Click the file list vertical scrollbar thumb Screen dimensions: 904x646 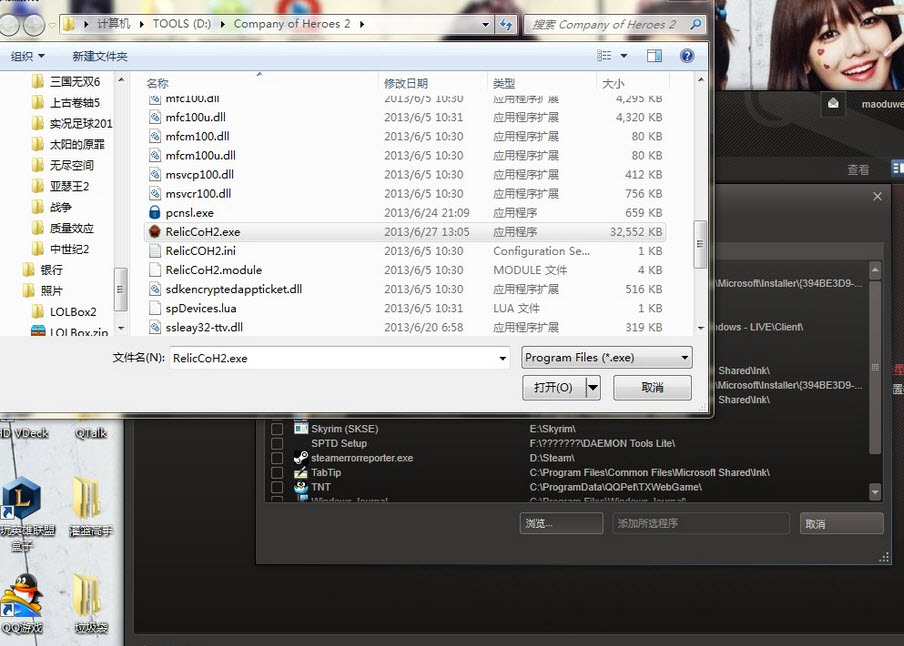pyautogui.click(x=700, y=244)
